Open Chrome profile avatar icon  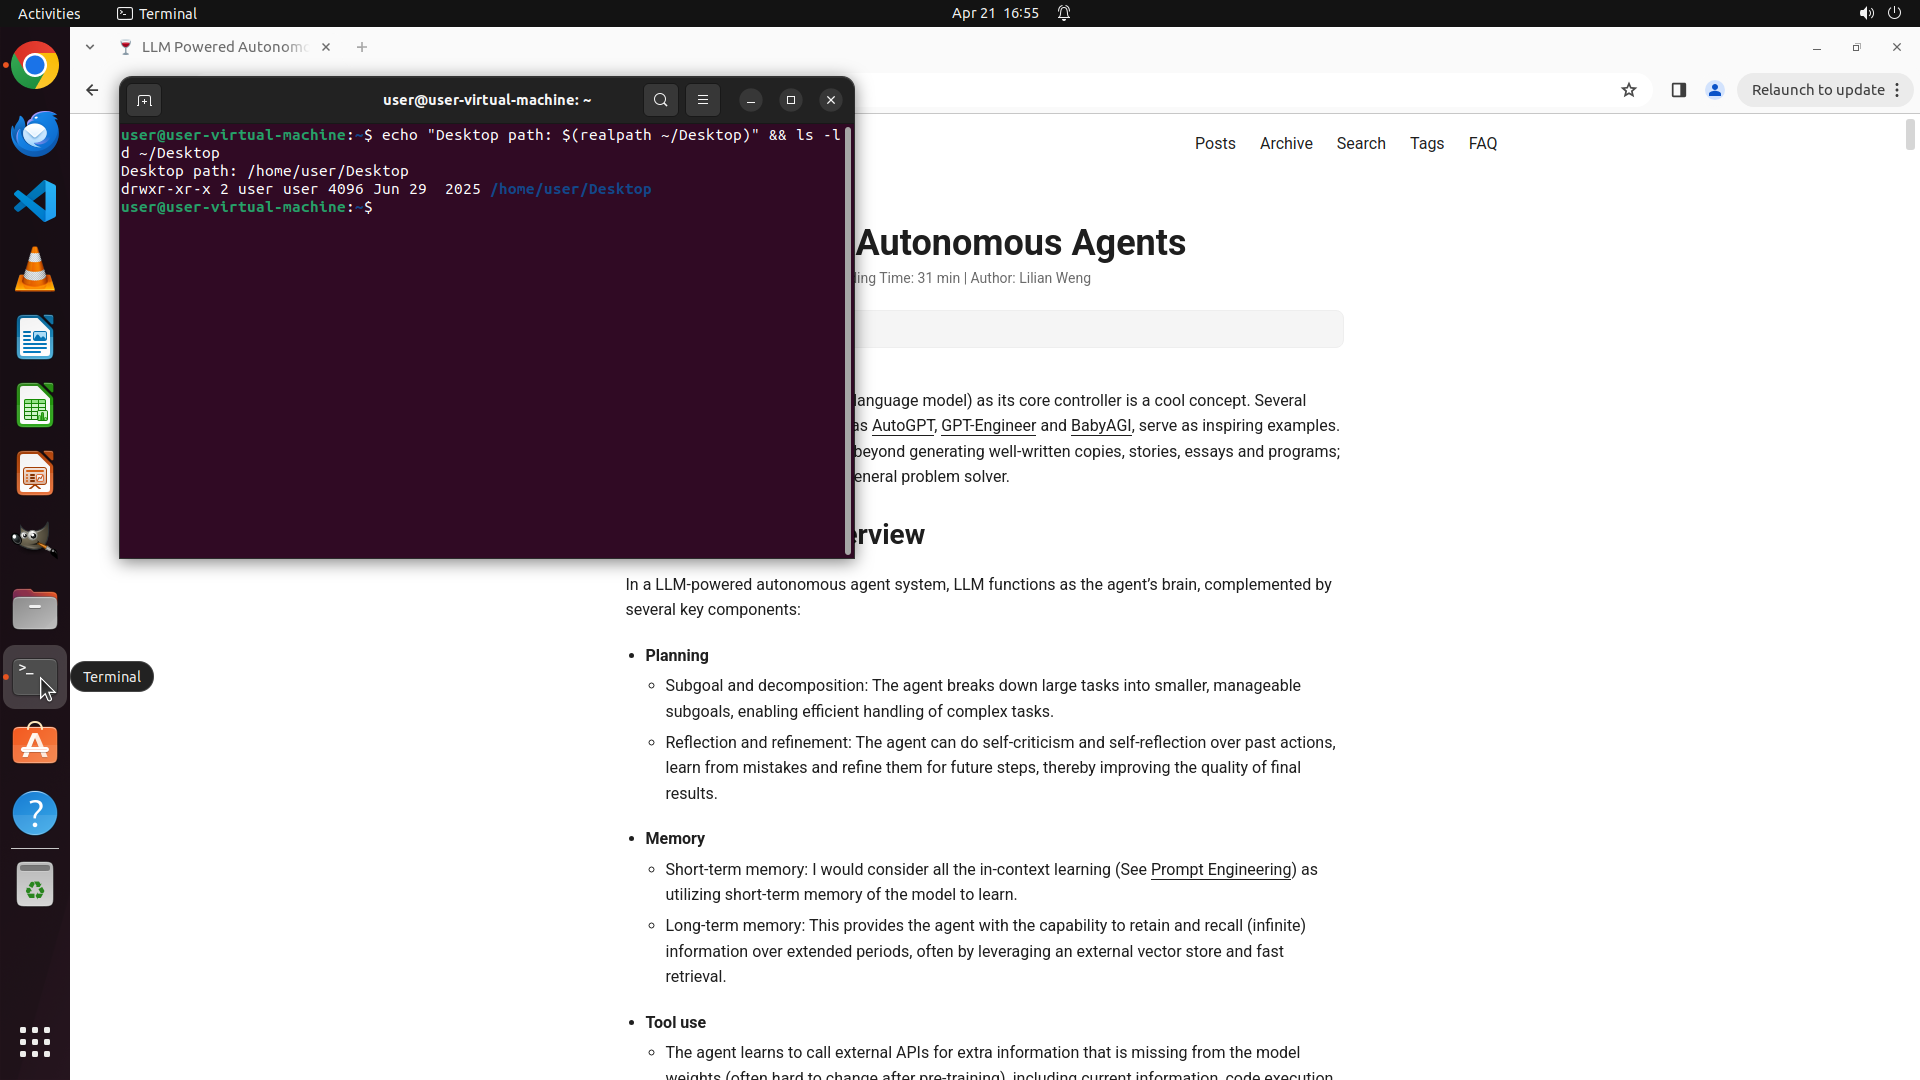pyautogui.click(x=1715, y=90)
